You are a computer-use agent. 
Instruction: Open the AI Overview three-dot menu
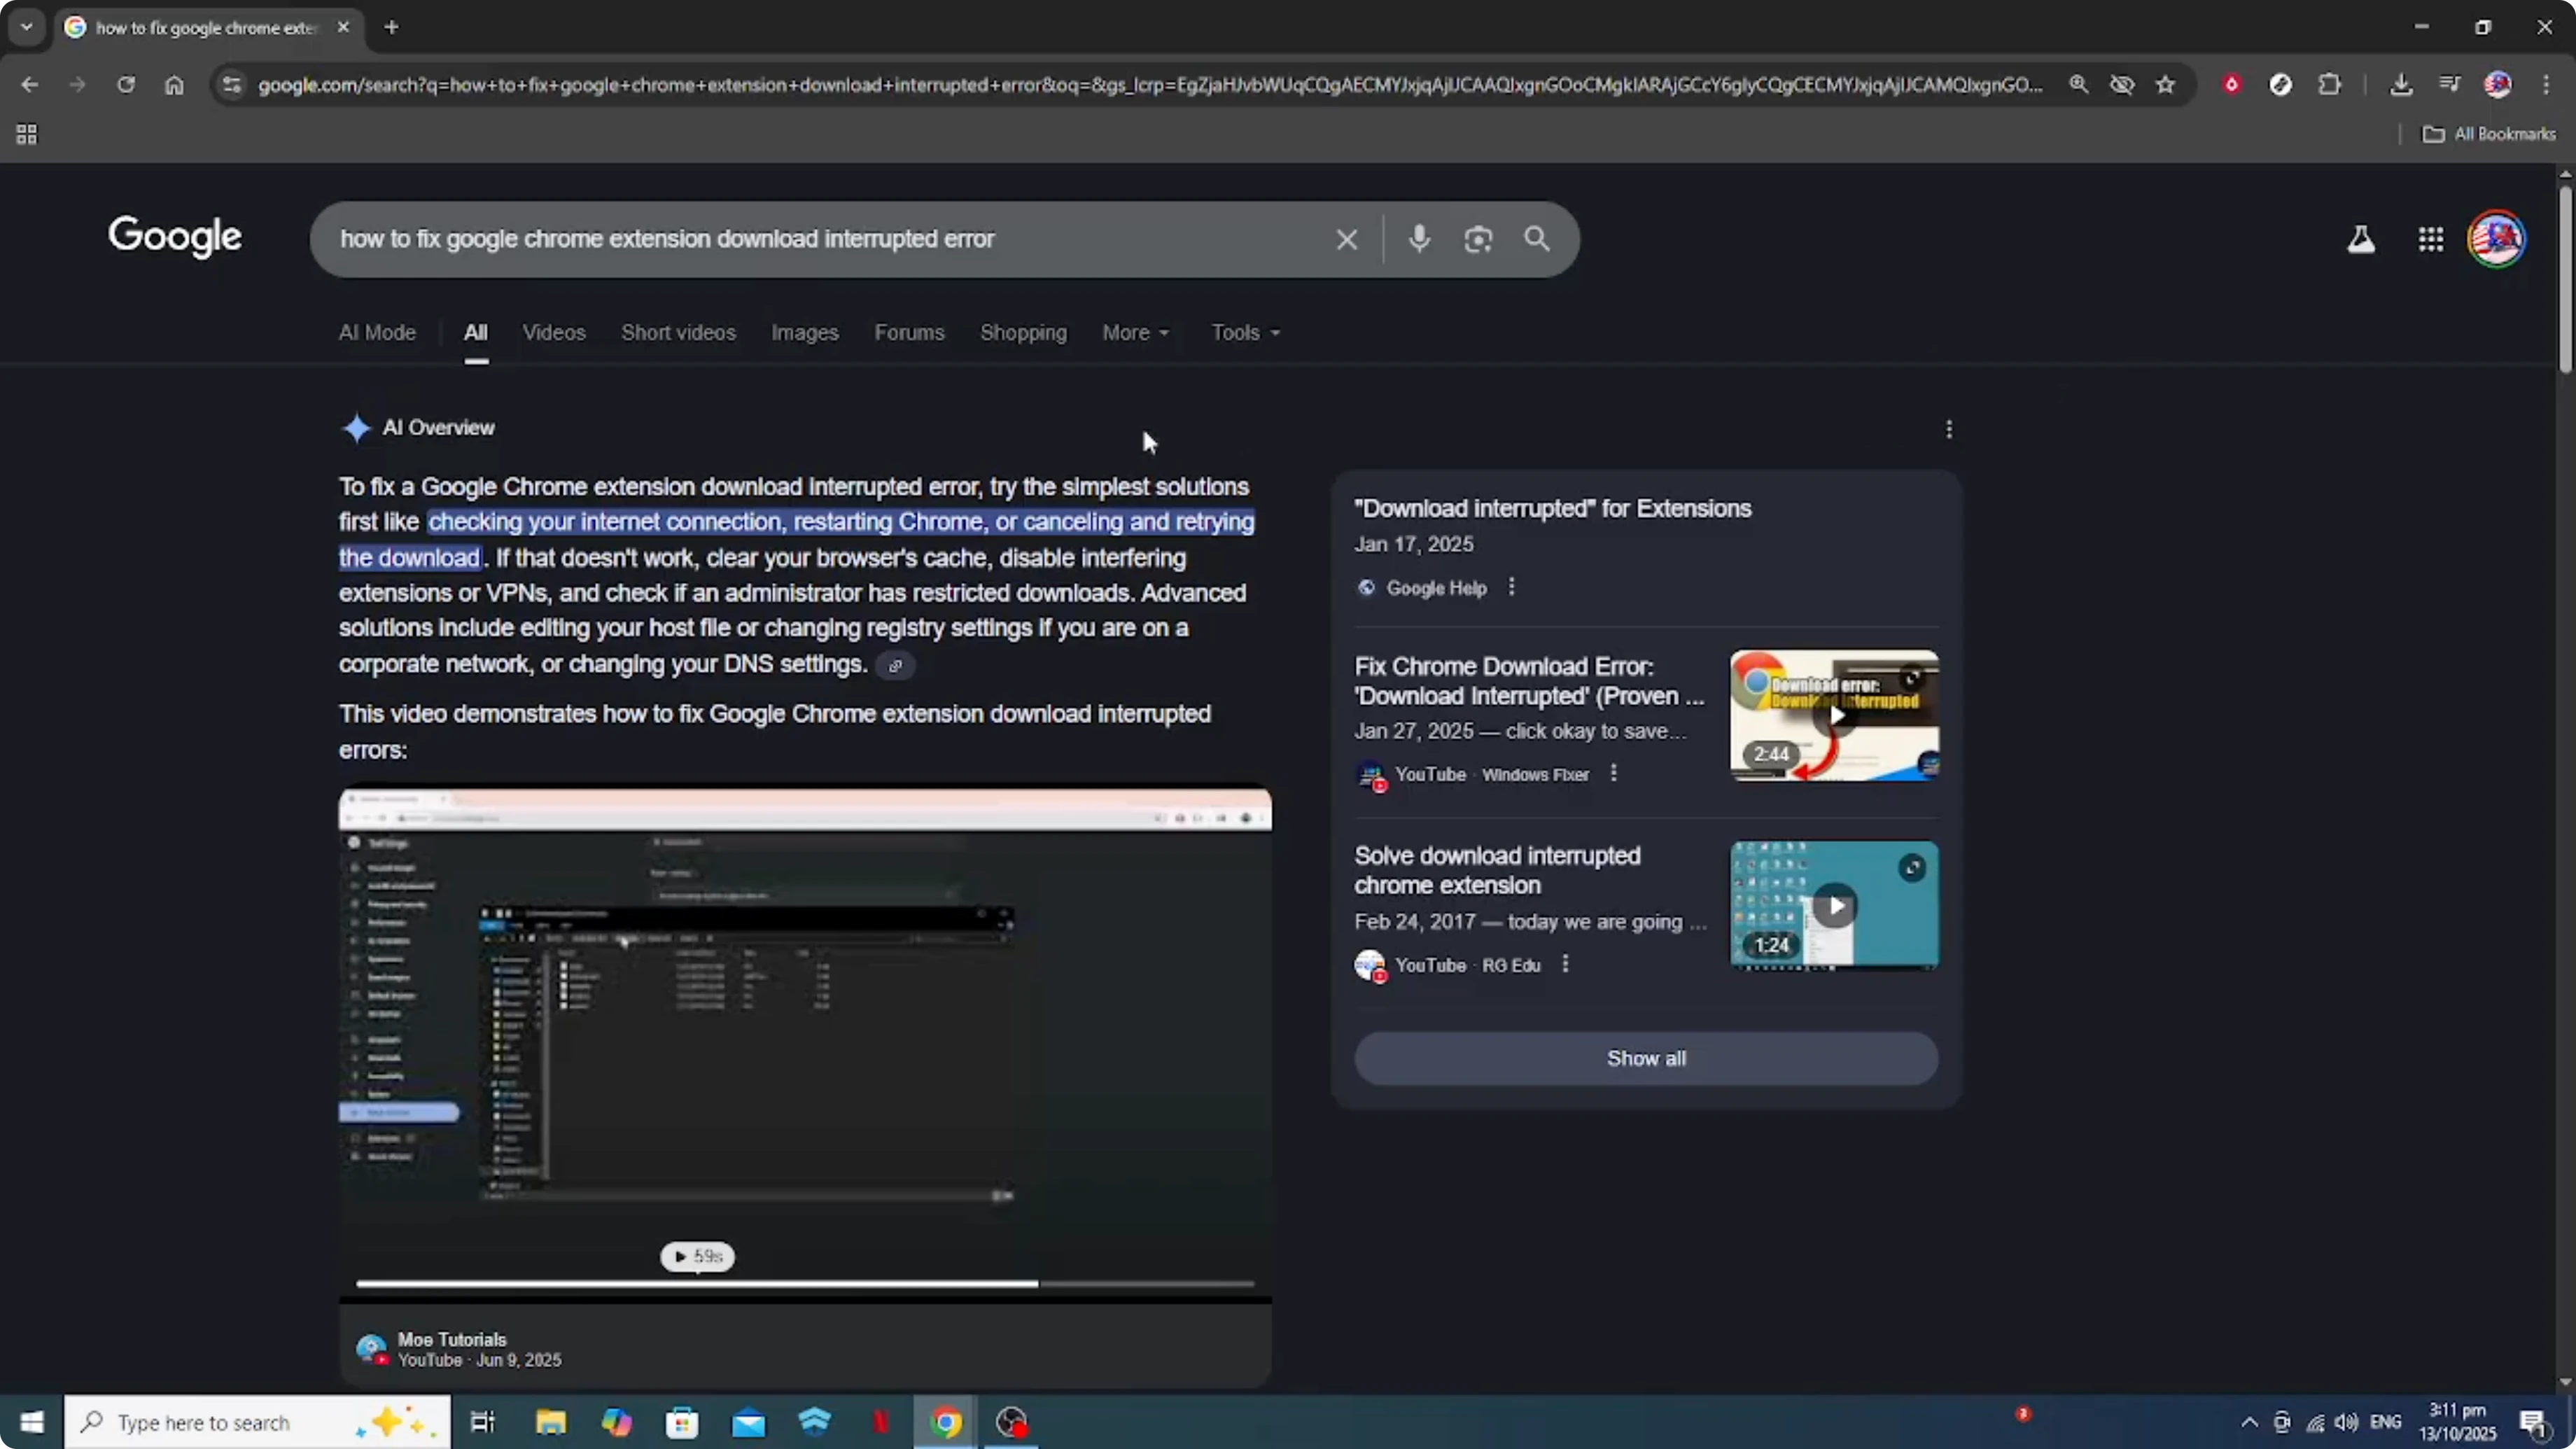(x=1948, y=428)
